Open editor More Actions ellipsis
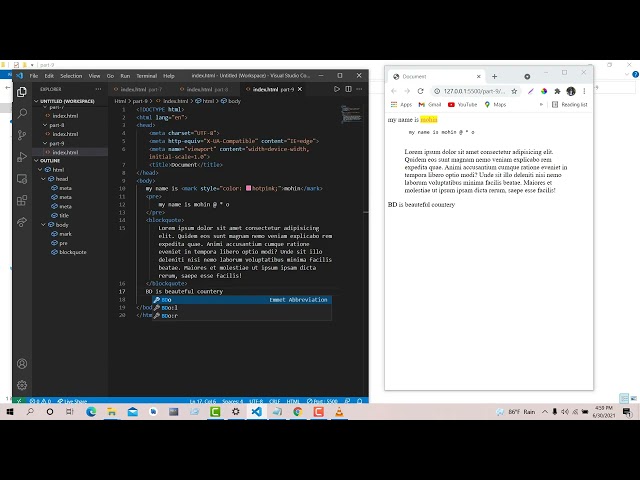The height and width of the screenshot is (480, 640). coord(359,89)
